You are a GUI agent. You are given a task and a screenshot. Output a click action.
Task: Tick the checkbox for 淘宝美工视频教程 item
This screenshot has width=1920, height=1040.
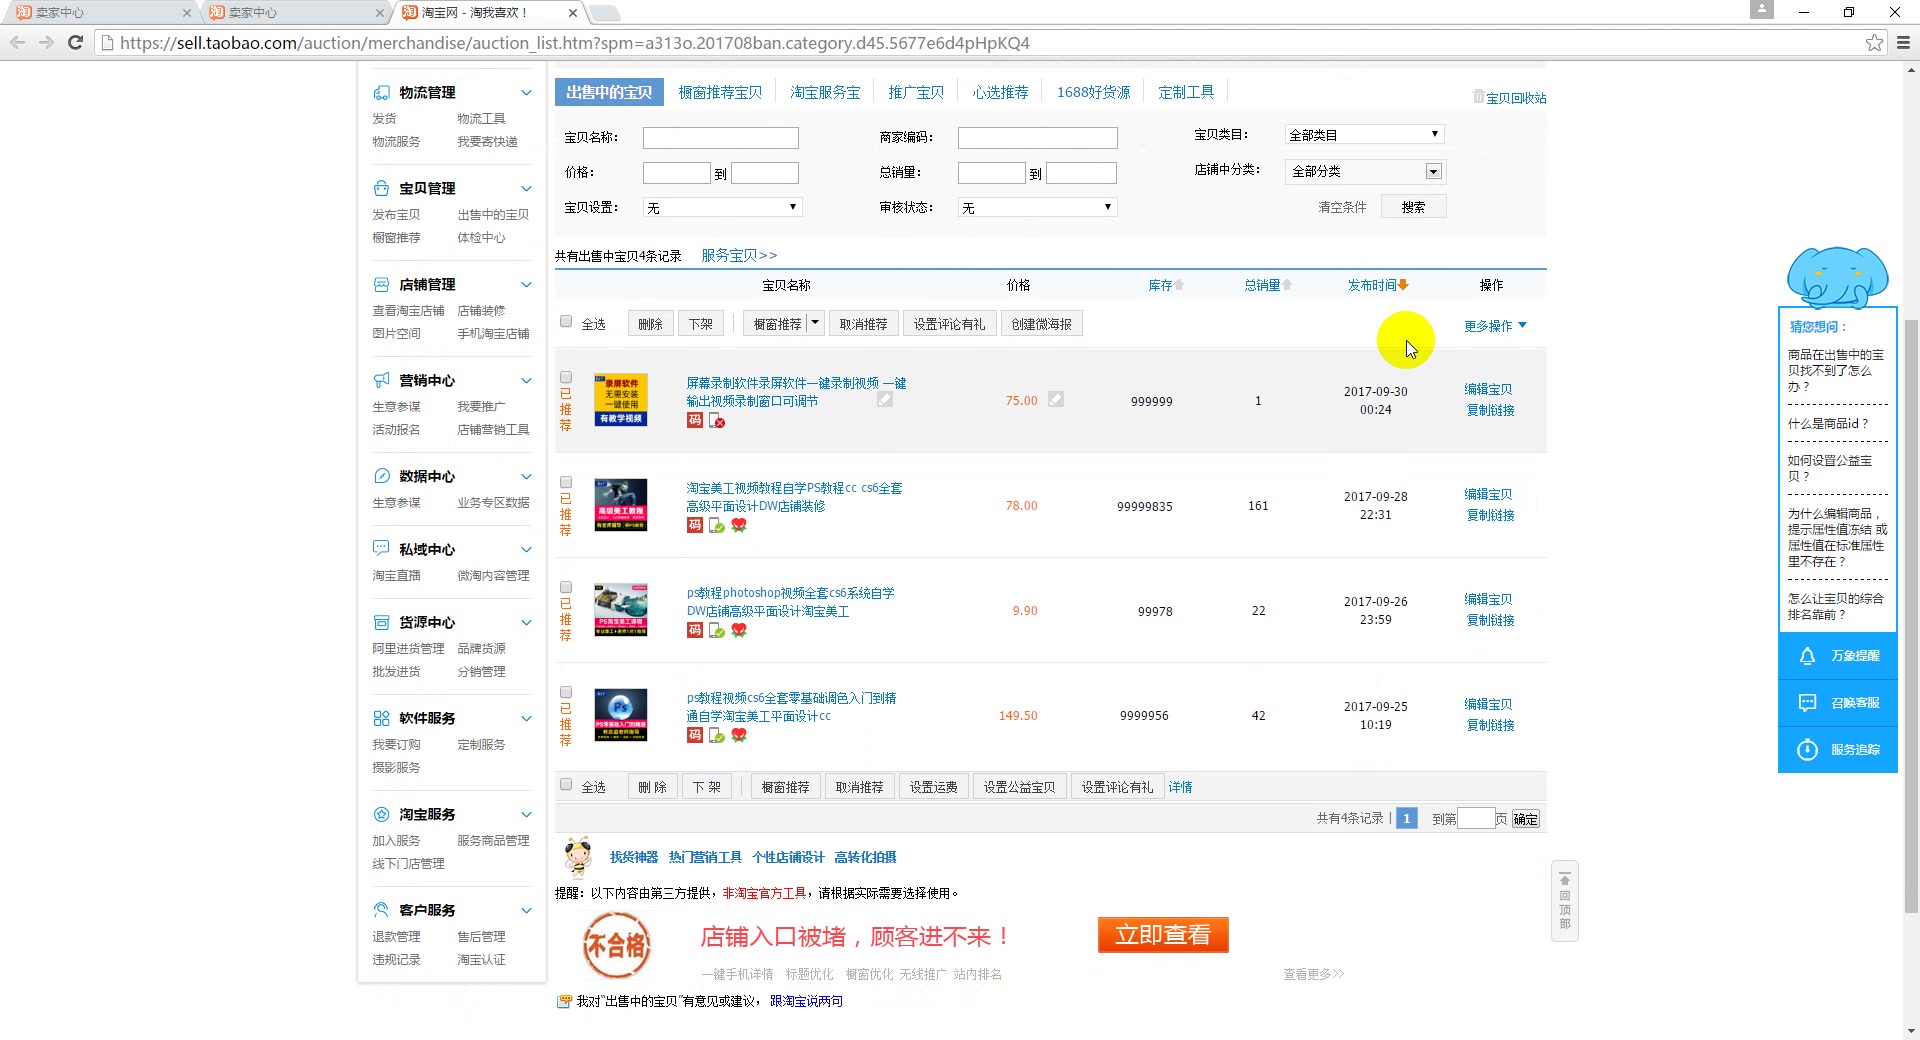(566, 483)
